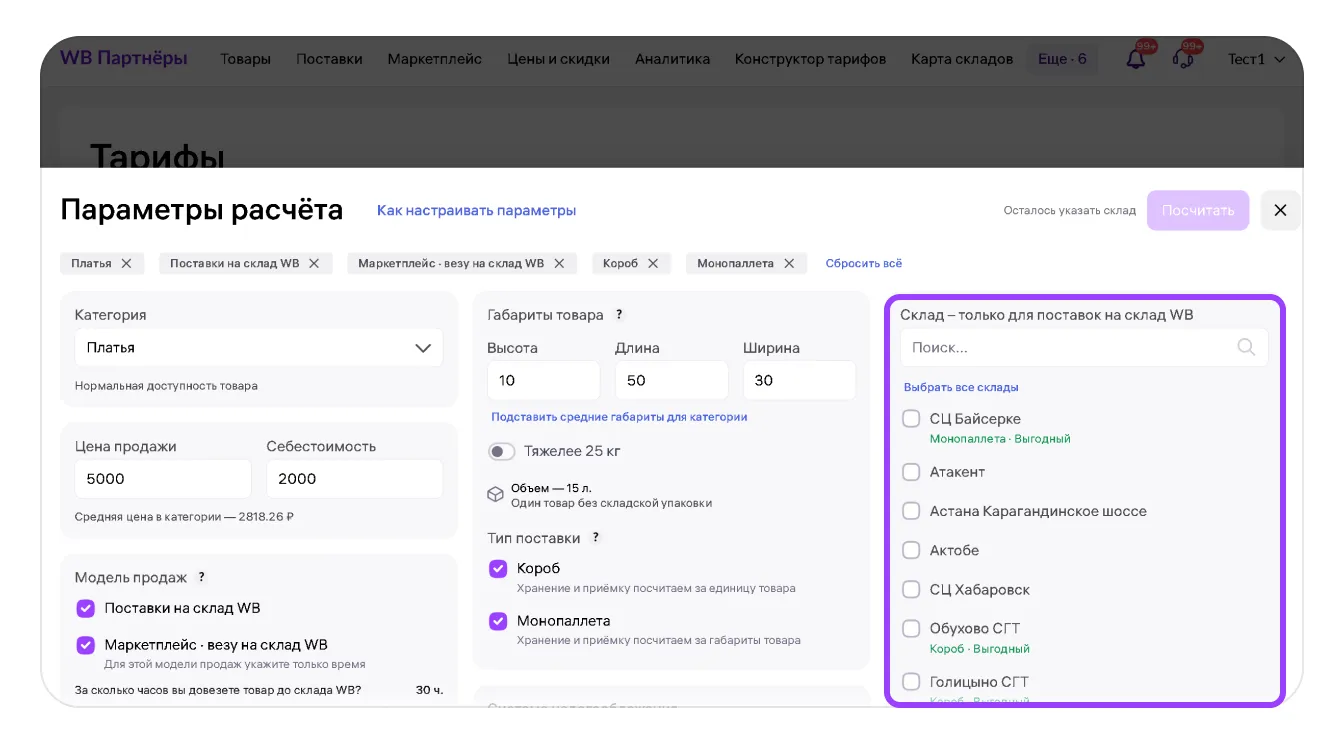Click the Себестоимость field
The image size is (1344, 744).
[x=354, y=479]
